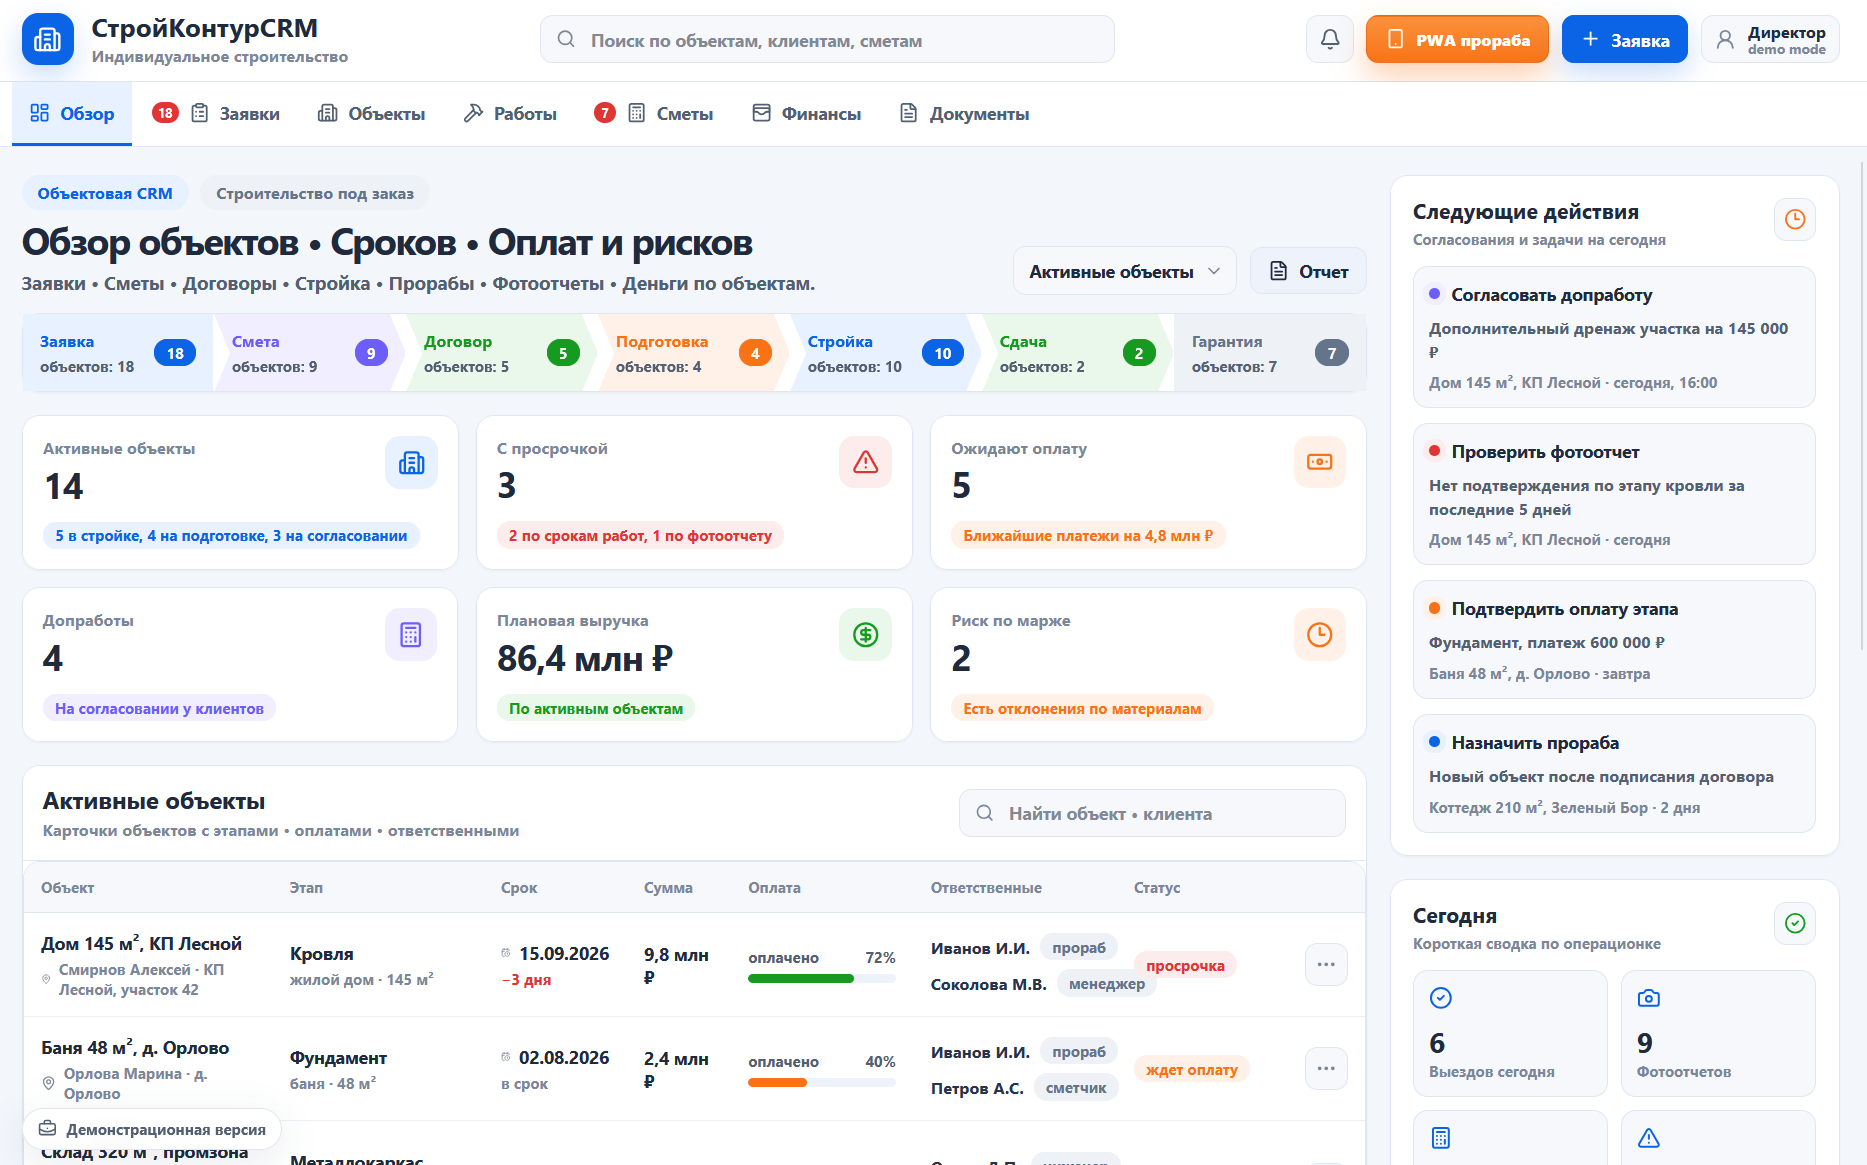The image size is (1867, 1165).
Task: Open the Проверить фотоотчет action card
Action: pyautogui.click(x=1614, y=494)
